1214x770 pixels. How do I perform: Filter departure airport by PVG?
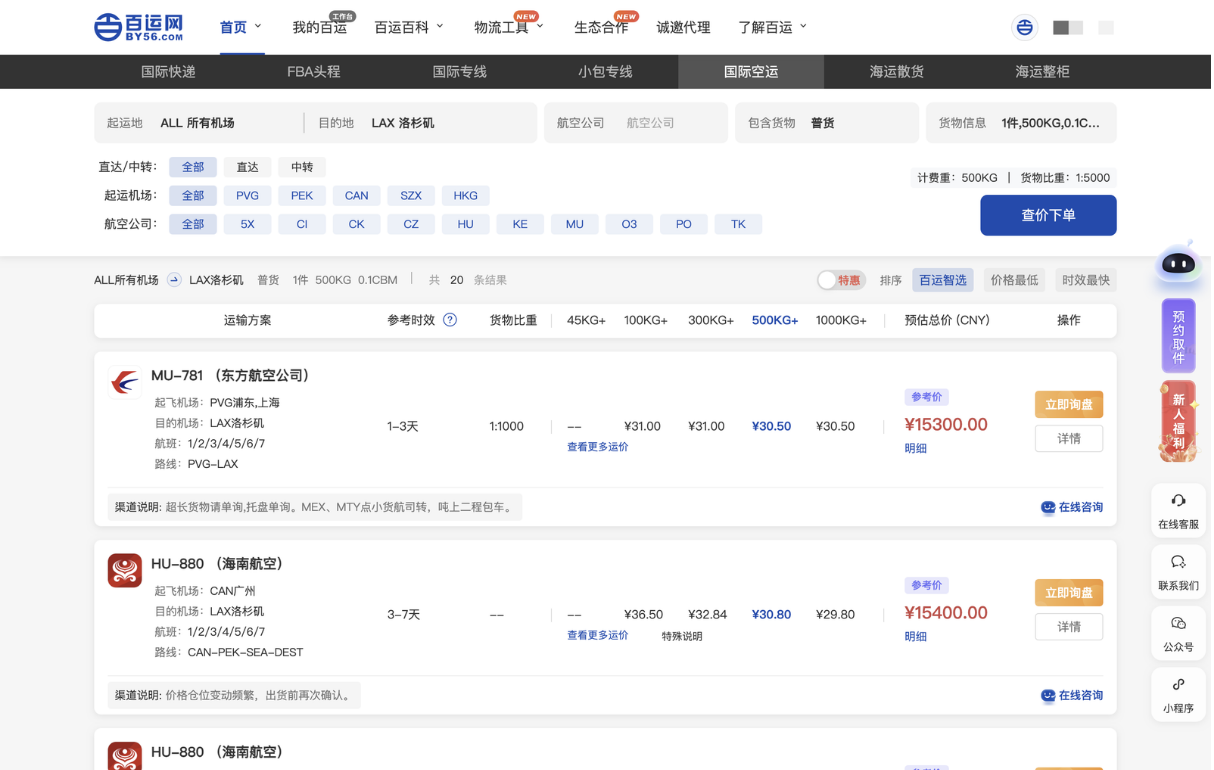point(247,195)
